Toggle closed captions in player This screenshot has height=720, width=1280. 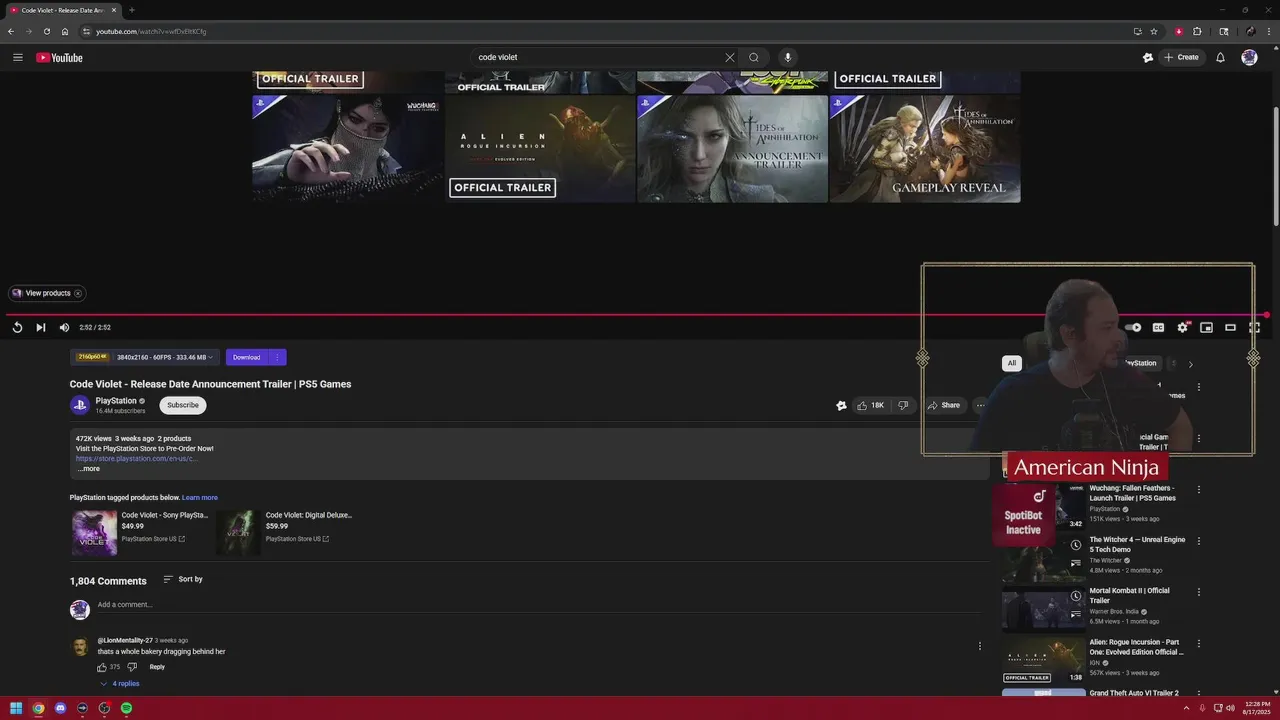(1158, 327)
